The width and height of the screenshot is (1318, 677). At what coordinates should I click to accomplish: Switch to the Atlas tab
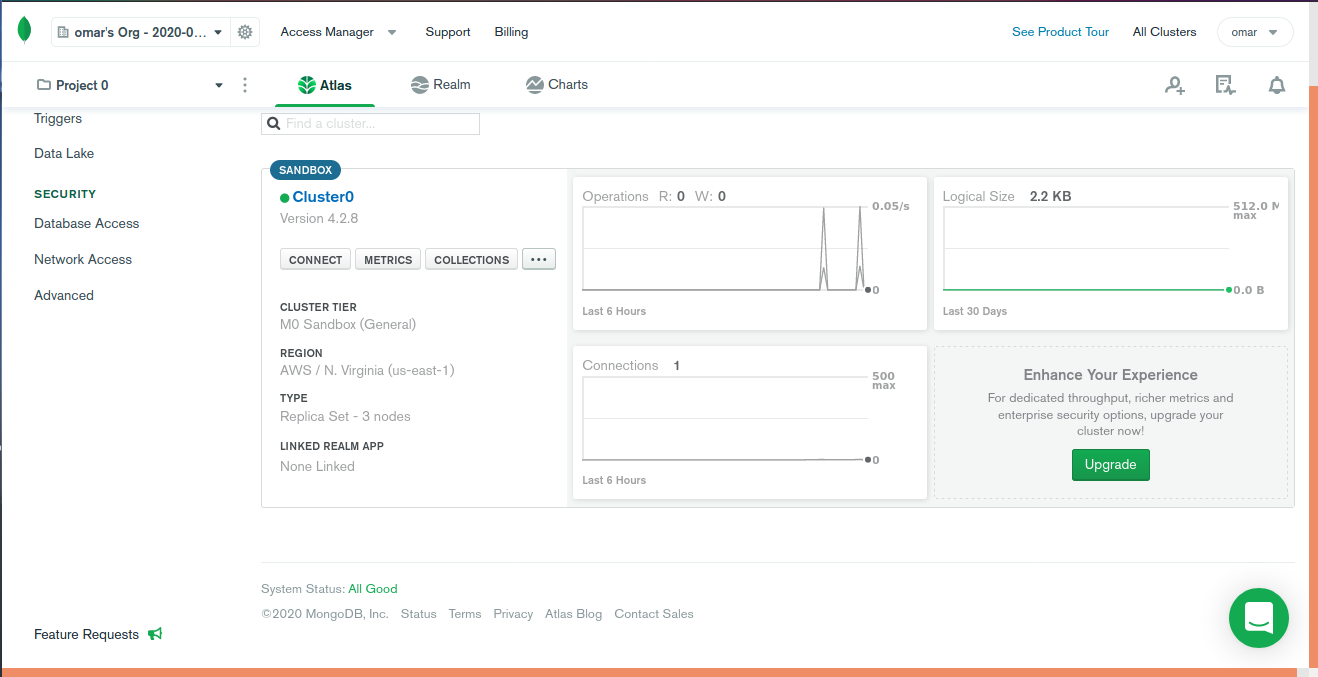pos(325,85)
